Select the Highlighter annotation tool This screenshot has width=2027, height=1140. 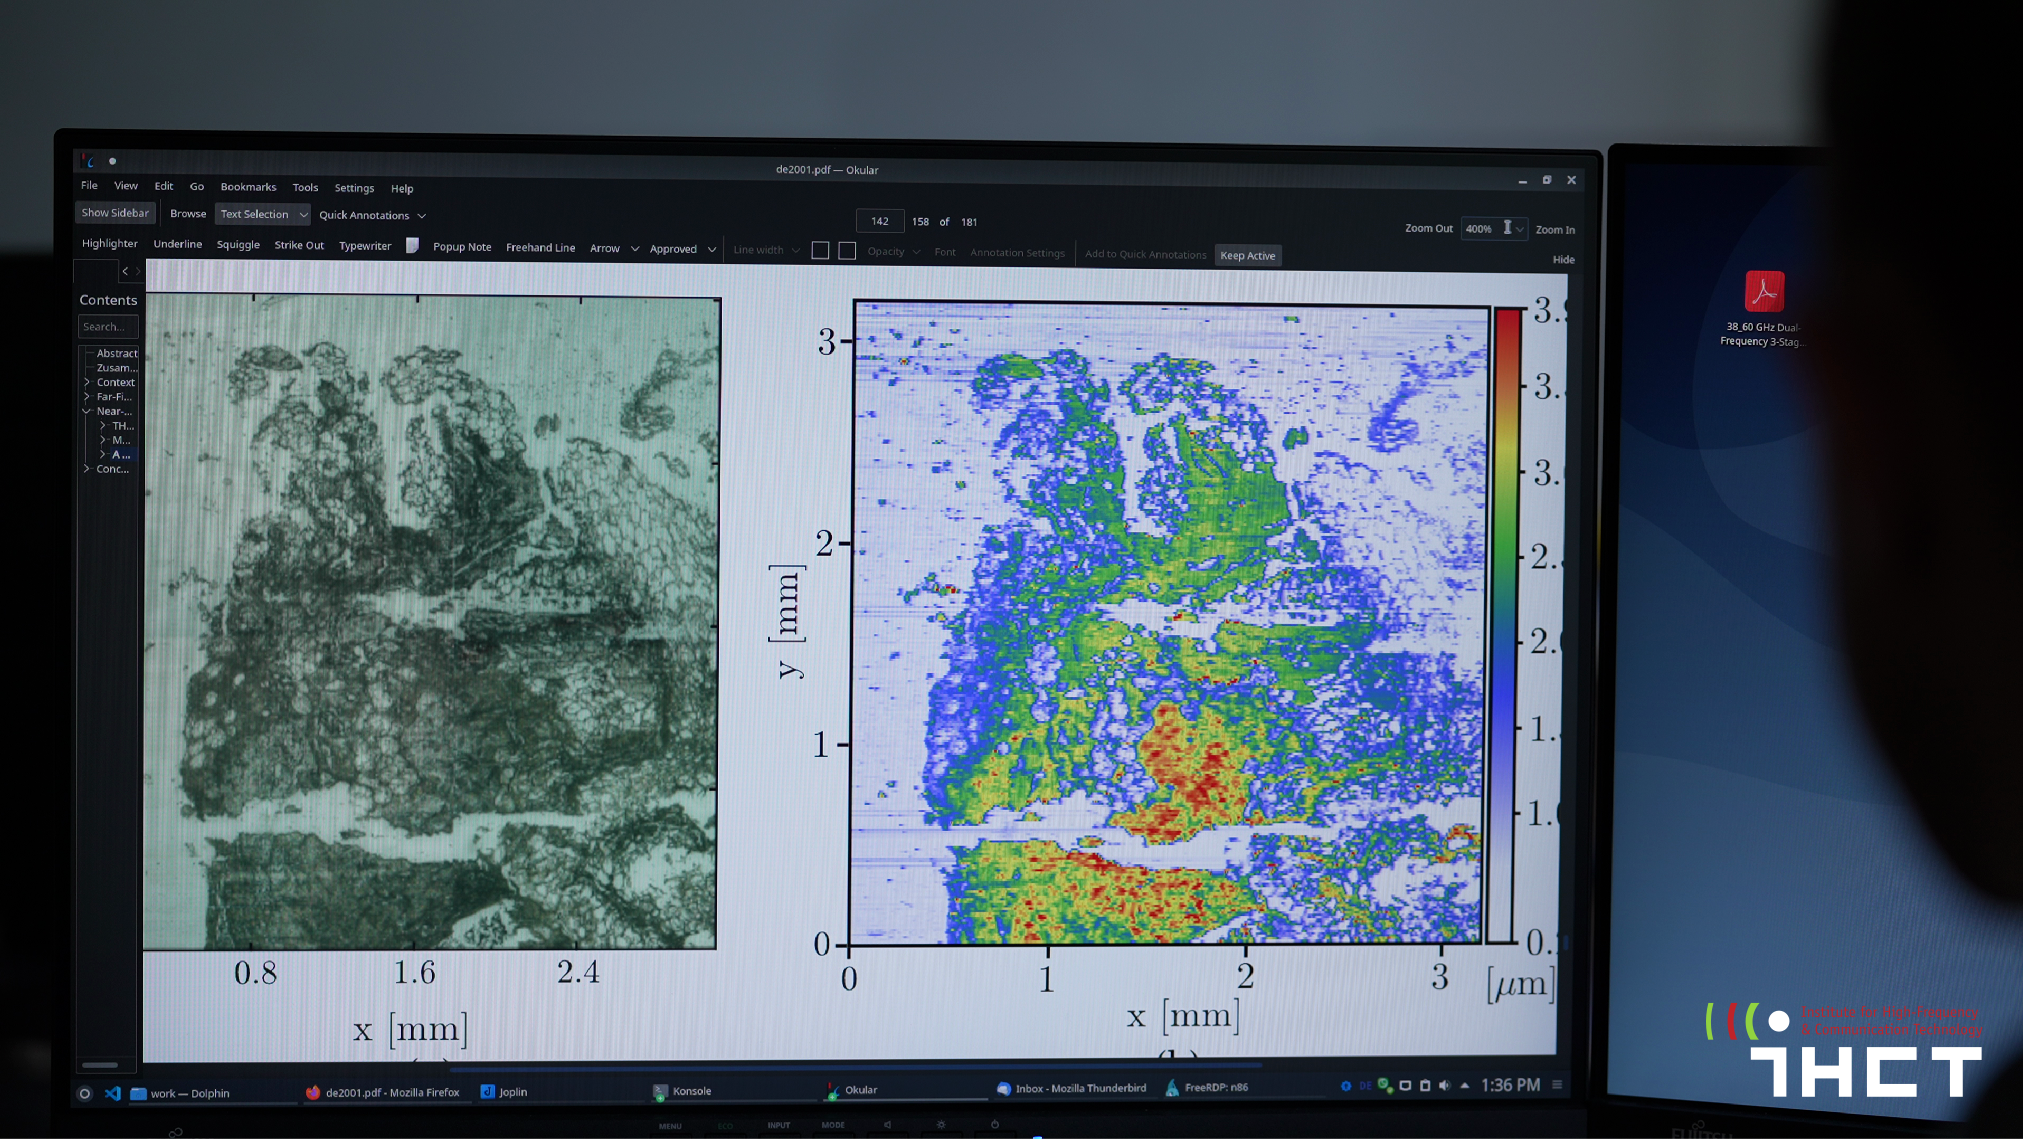tap(110, 244)
